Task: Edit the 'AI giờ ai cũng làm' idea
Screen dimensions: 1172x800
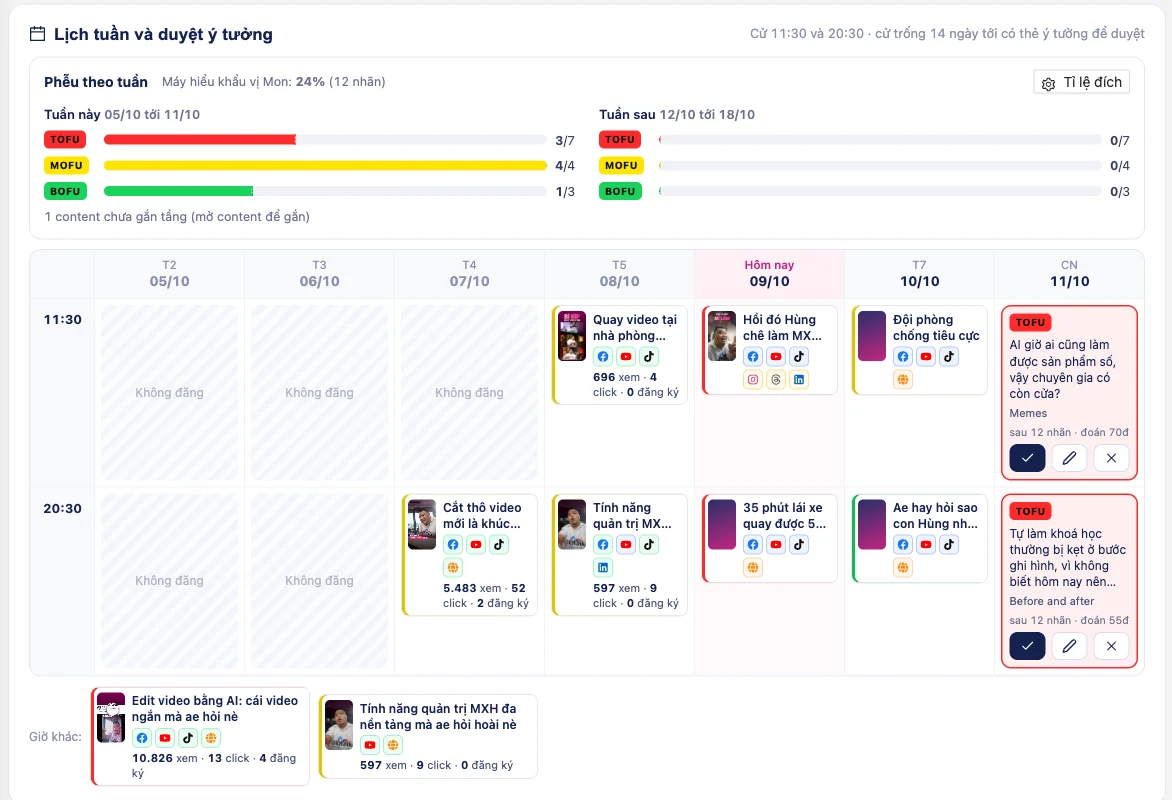Action: click(1069, 458)
